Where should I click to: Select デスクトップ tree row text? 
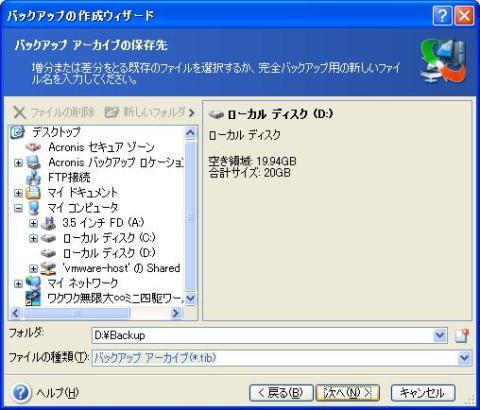(x=56, y=132)
